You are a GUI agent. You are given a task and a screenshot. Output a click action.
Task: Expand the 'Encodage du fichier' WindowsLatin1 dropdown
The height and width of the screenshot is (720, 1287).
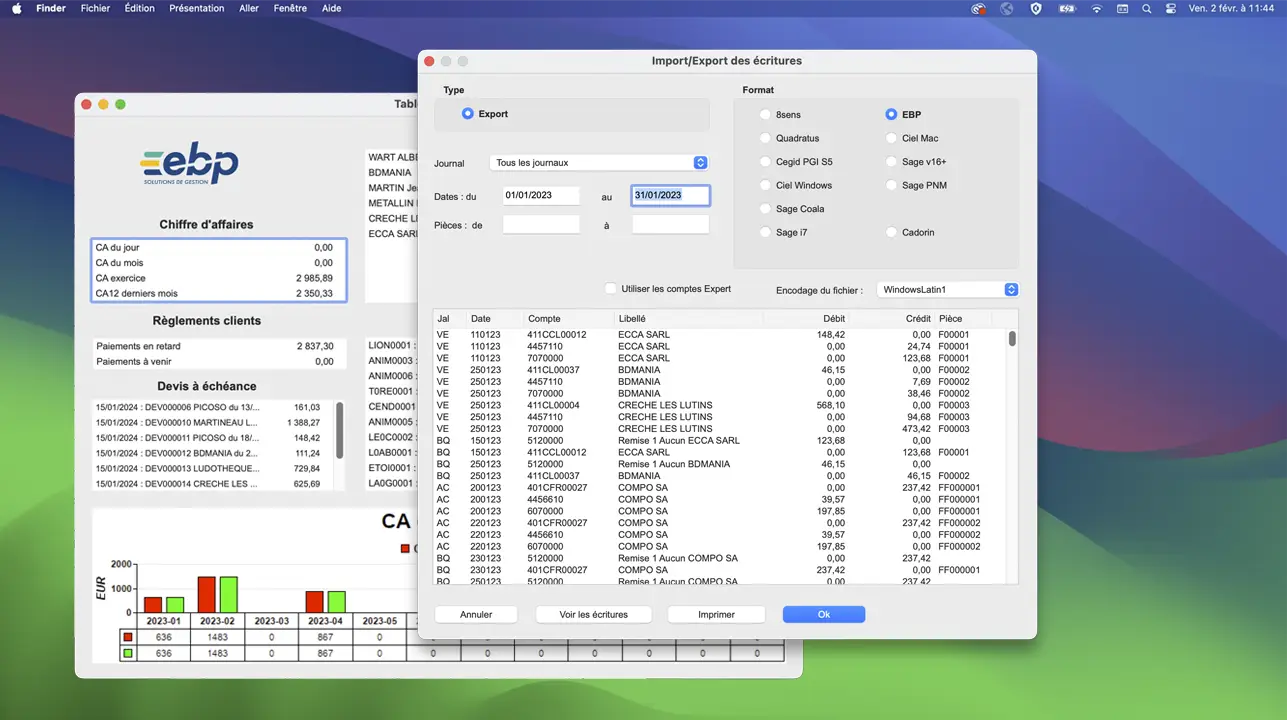pos(946,290)
